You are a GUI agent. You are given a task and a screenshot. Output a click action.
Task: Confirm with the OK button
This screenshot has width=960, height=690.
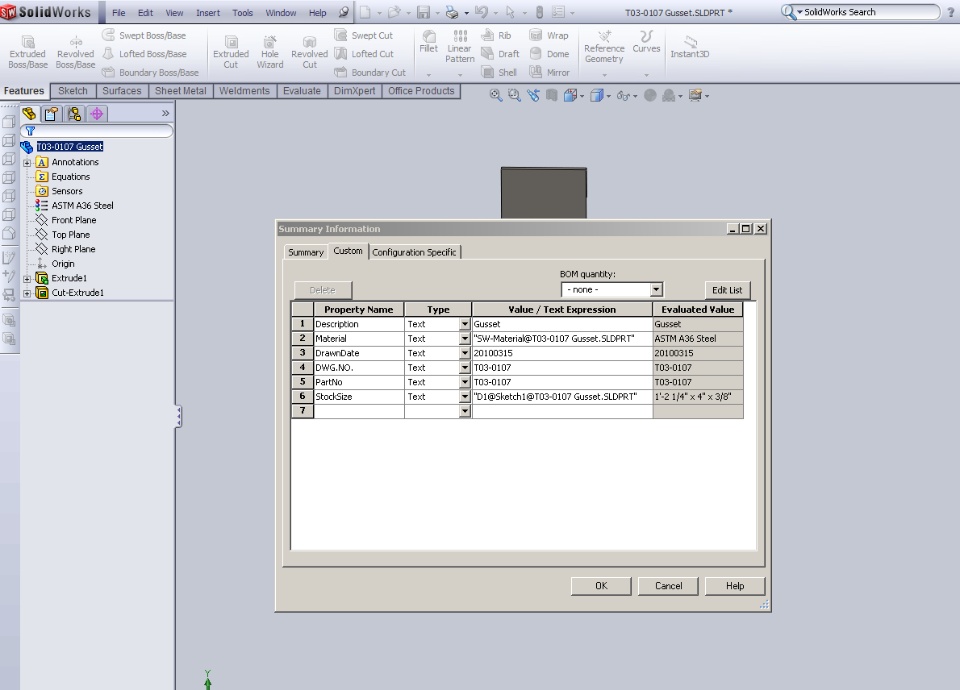pos(601,586)
